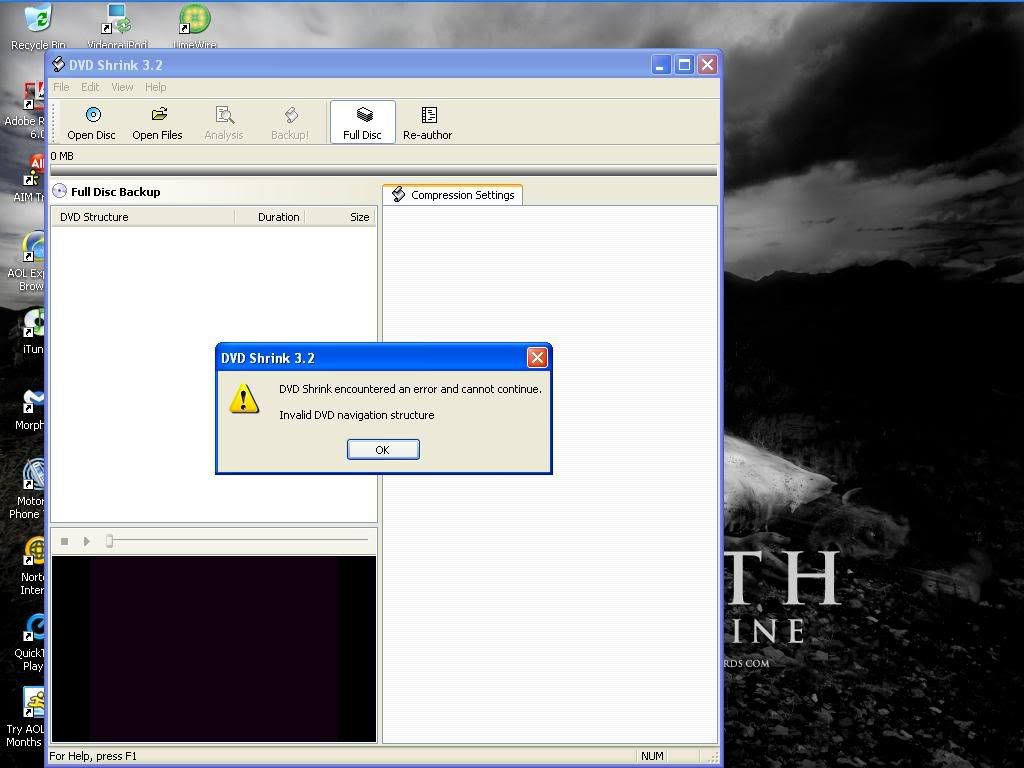Select the Recycle Bin desktop icon

[x=38, y=26]
